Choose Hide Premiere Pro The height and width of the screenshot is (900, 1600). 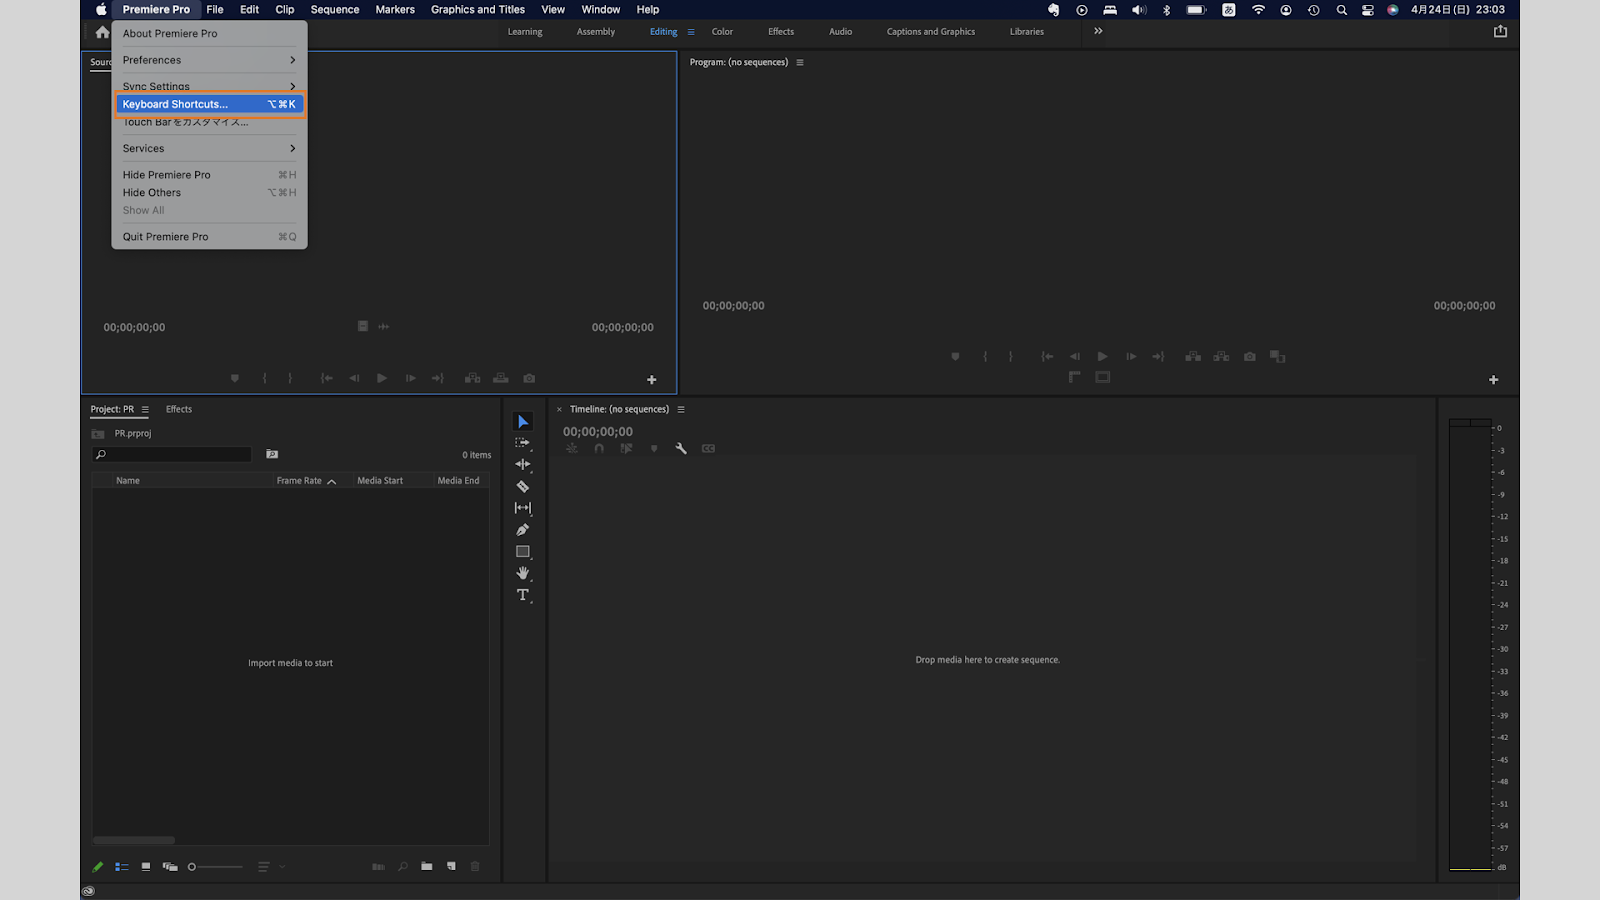(209, 175)
